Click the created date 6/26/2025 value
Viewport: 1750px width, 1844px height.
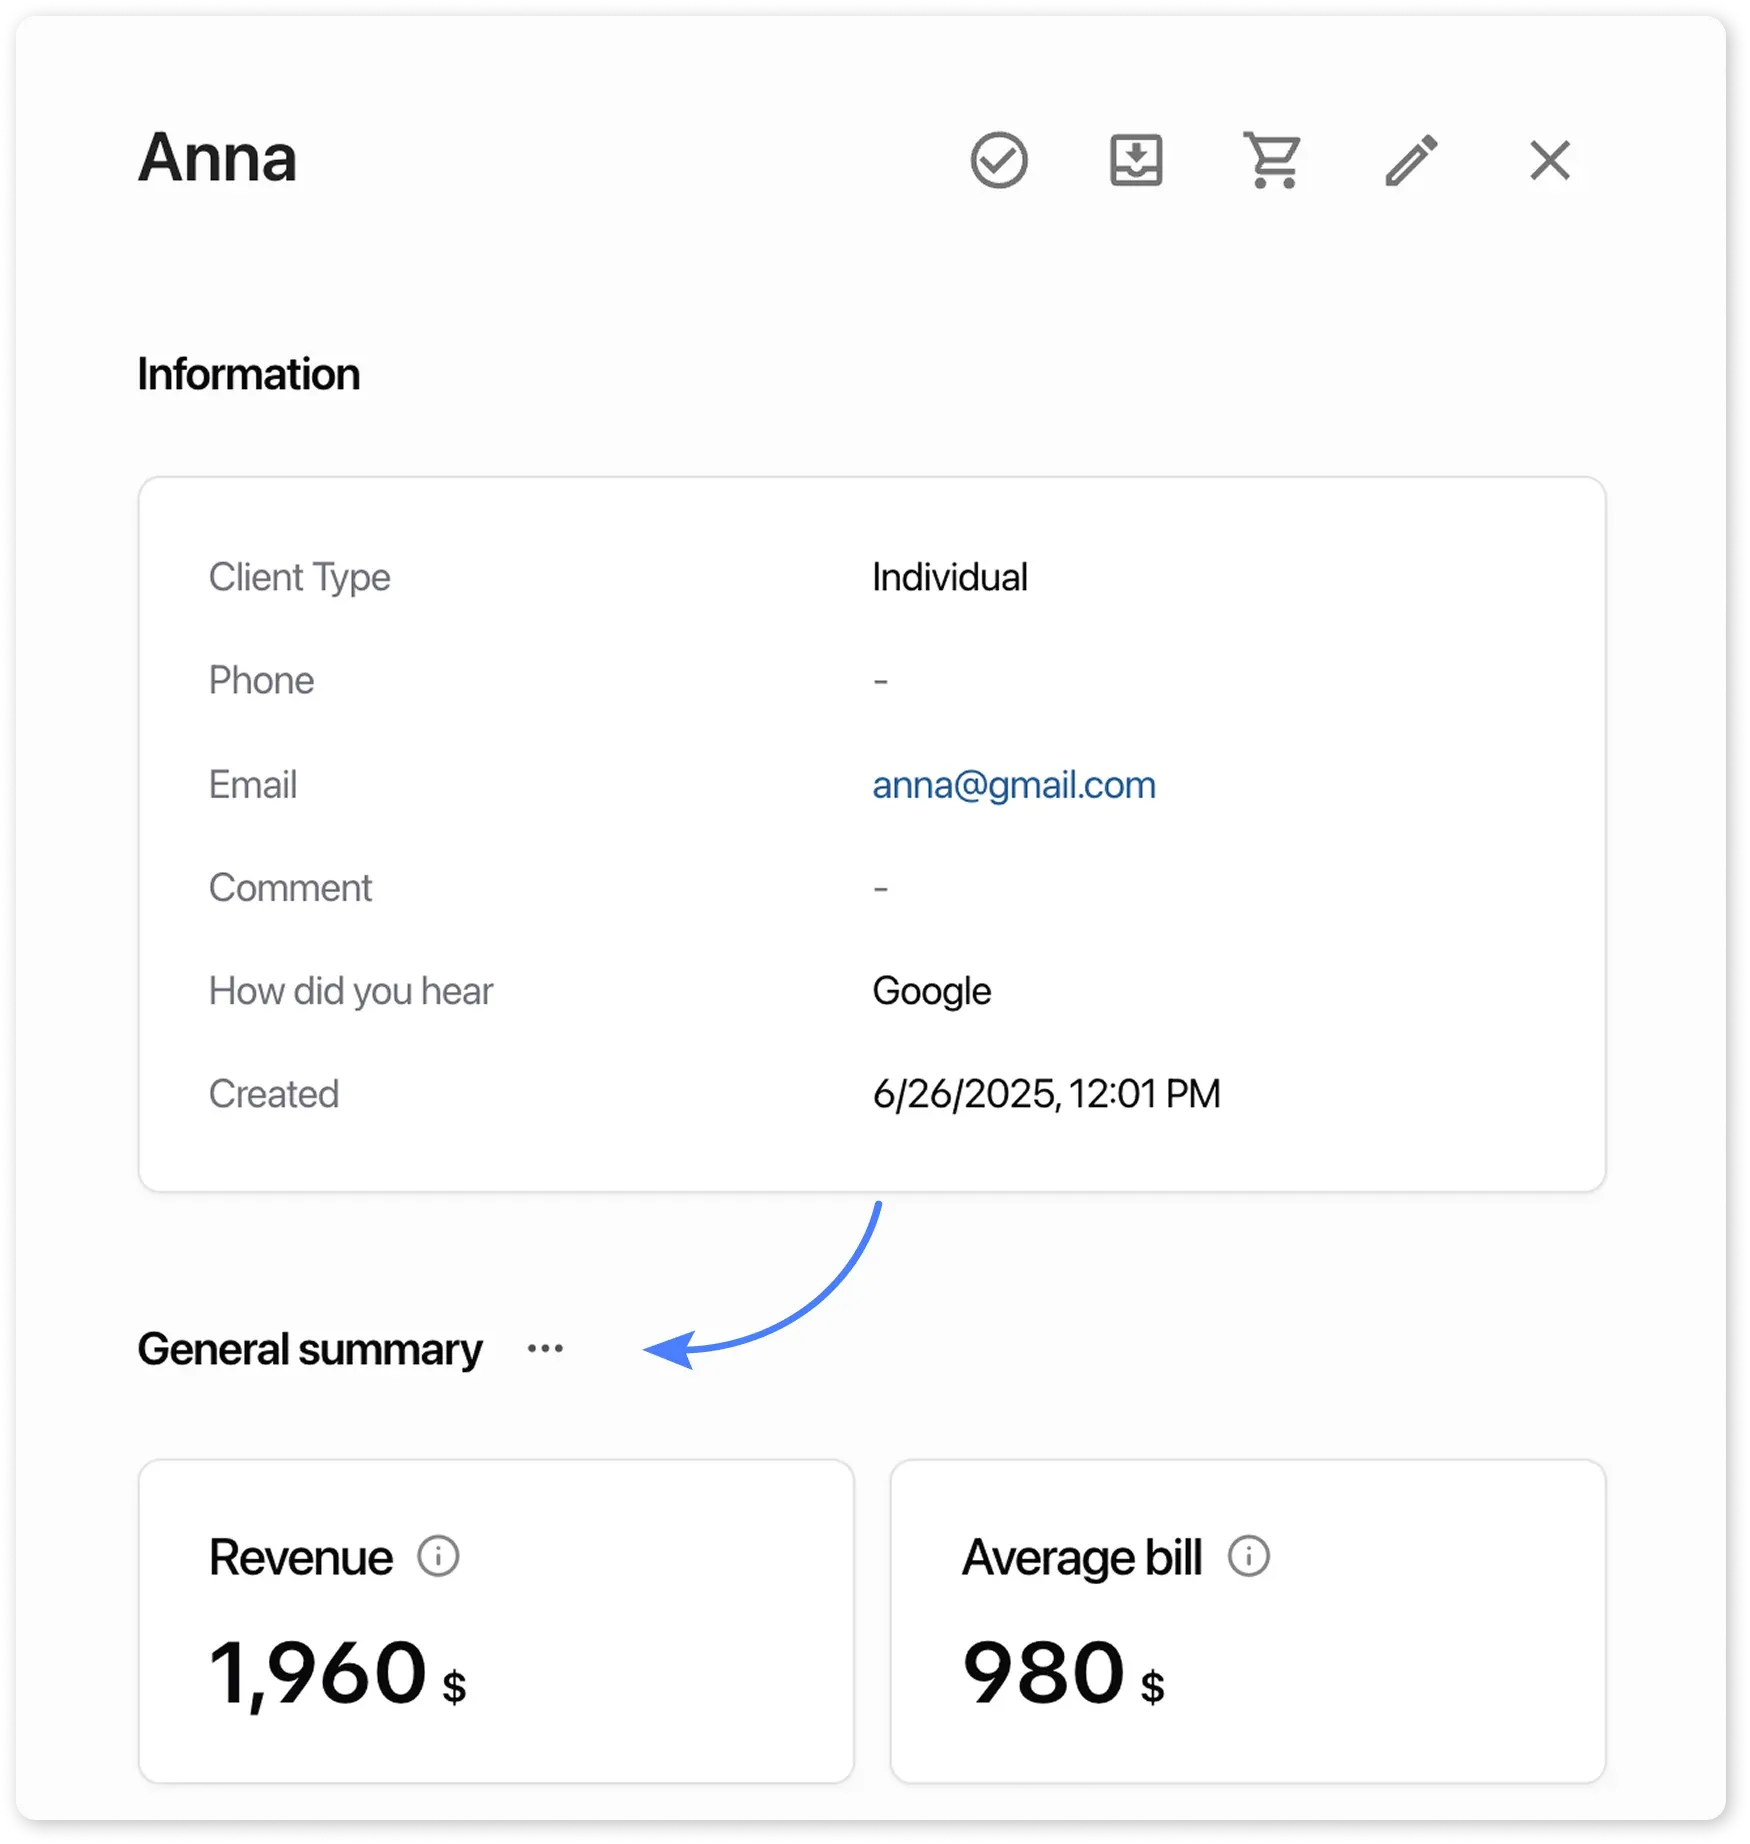pyautogui.click(x=1045, y=1094)
